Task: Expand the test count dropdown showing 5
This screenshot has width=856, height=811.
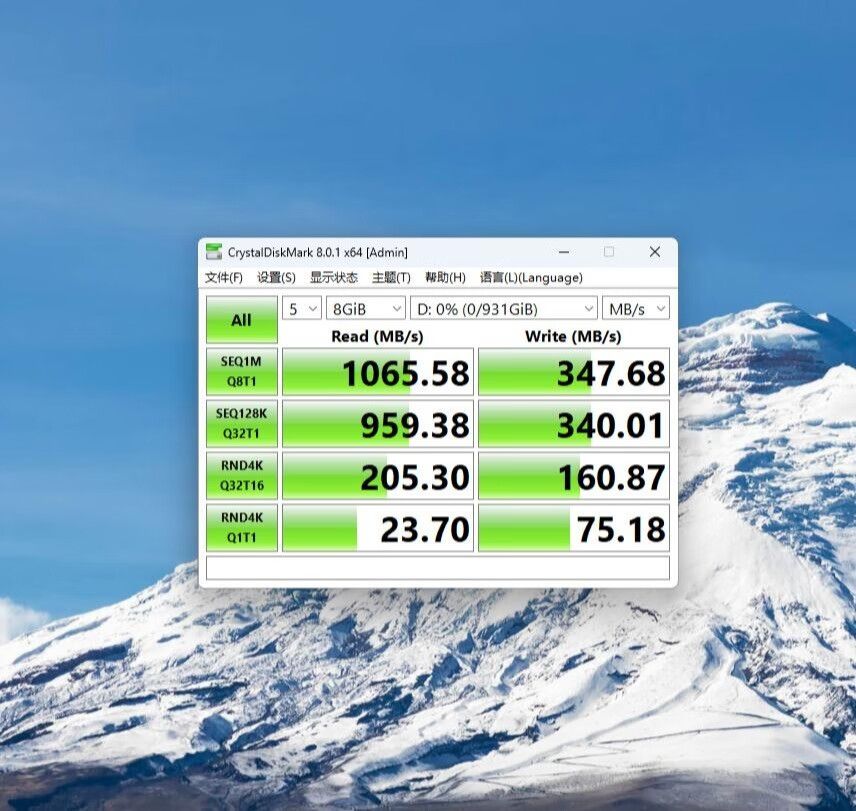Action: [302, 309]
